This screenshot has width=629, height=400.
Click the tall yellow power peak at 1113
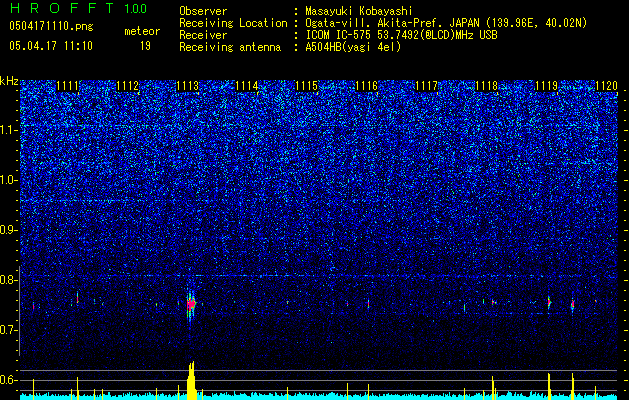[x=191, y=380]
